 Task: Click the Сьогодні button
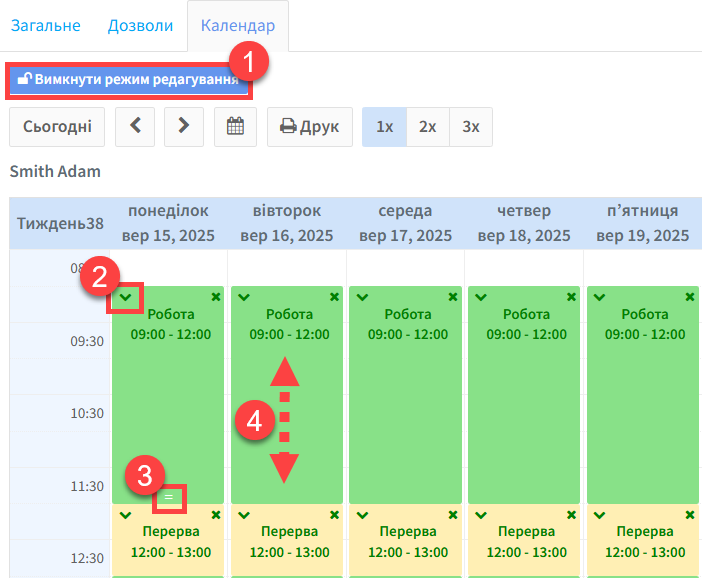(57, 127)
